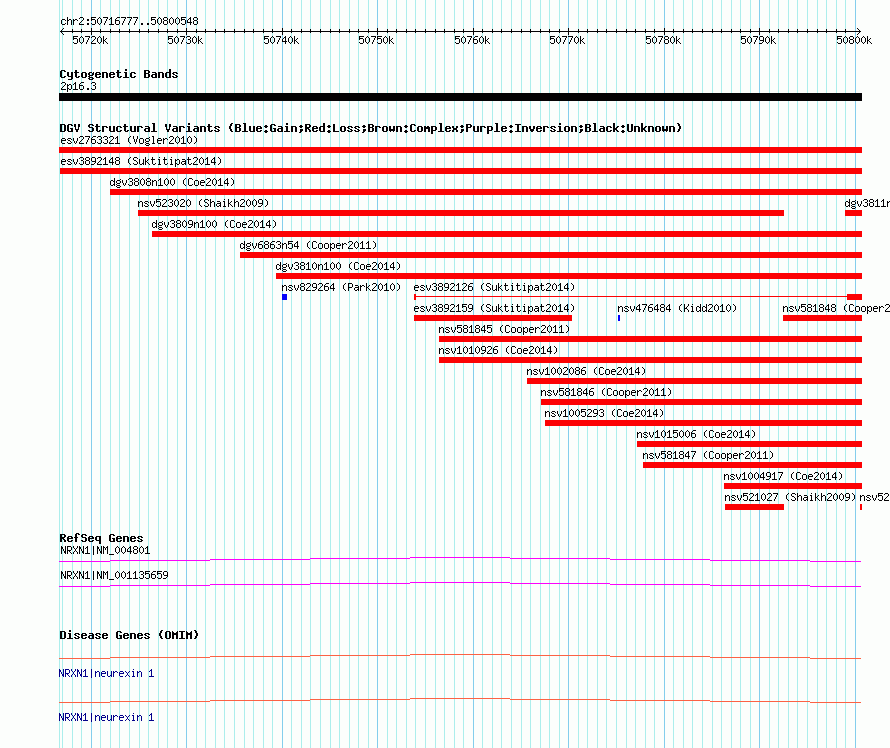Viewport: 890px width, 748px height.
Task: Click the esv2763321 (Vogler2010) variant label
Action: pos(129,140)
